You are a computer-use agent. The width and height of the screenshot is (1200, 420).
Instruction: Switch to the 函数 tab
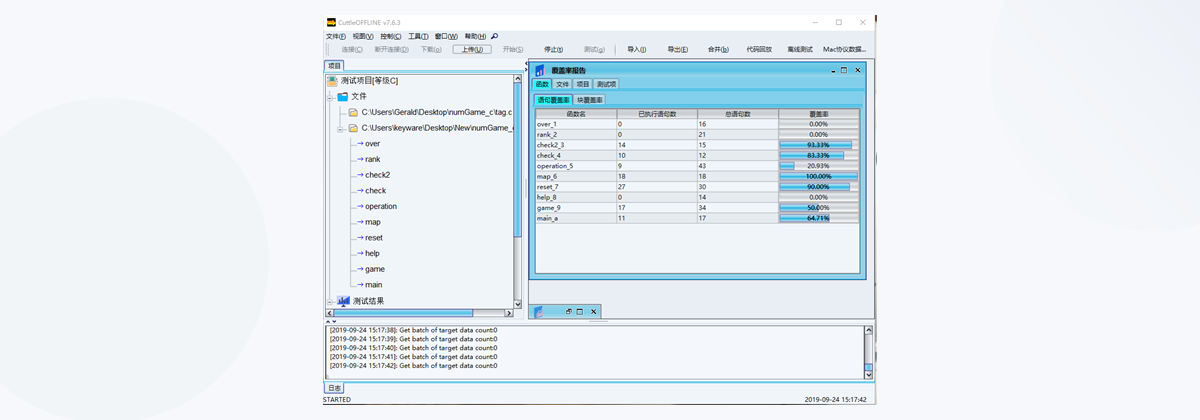[x=543, y=85]
